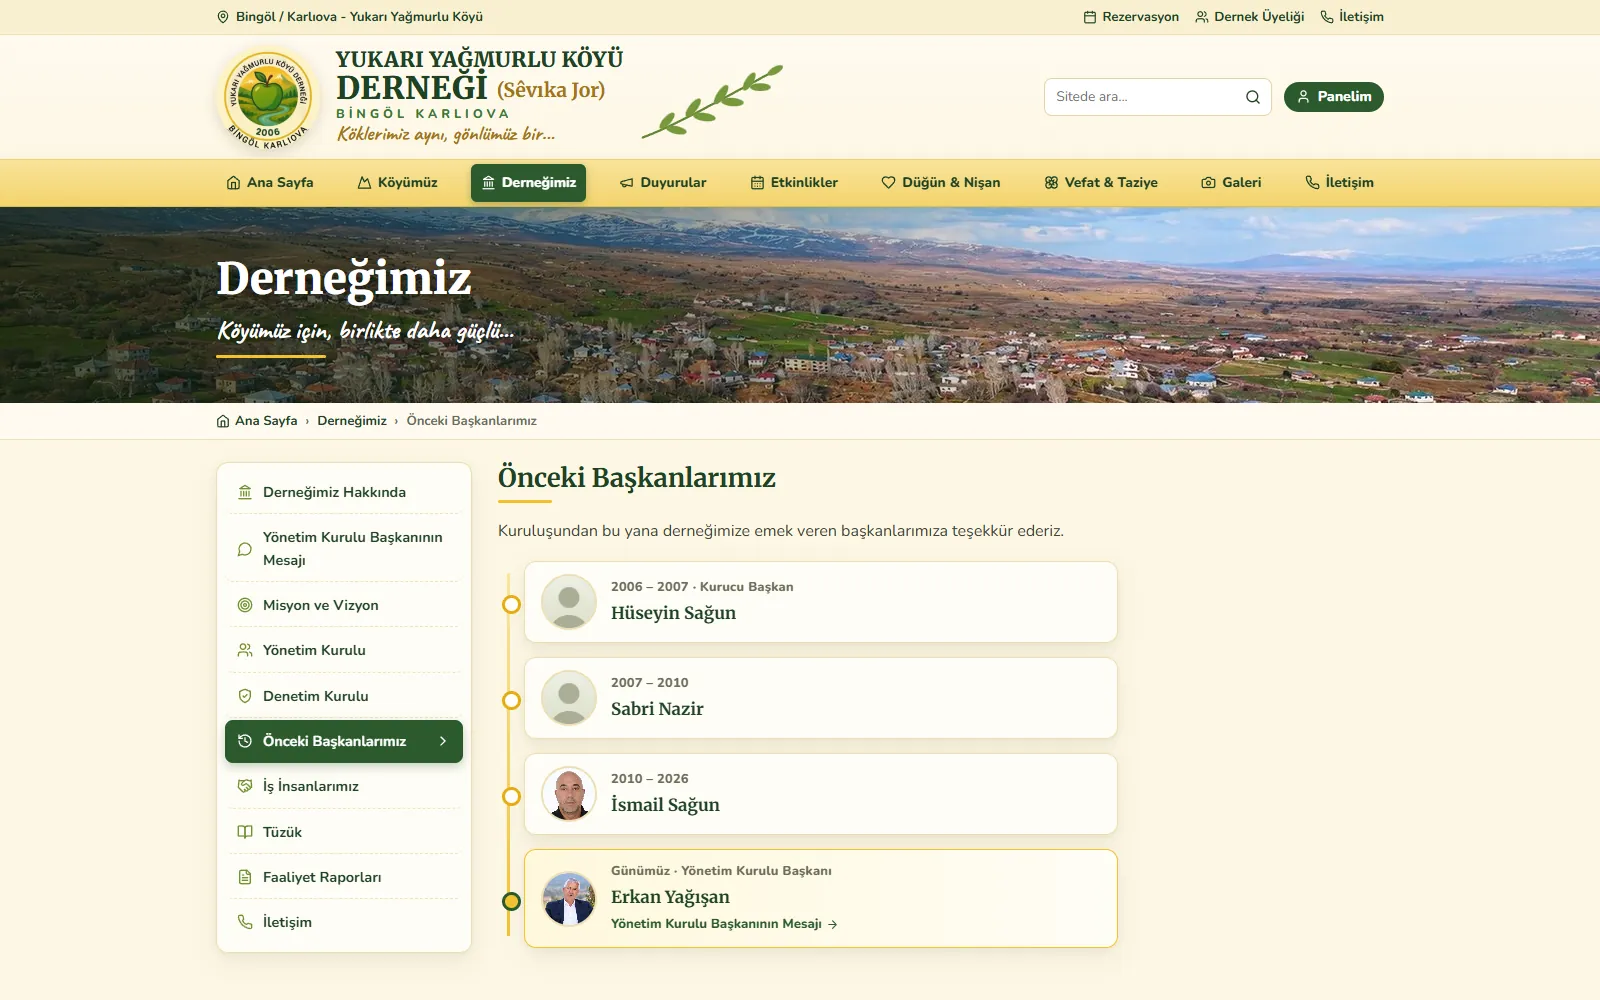Click the Dernek Üyeliği people icon

pyautogui.click(x=1202, y=17)
